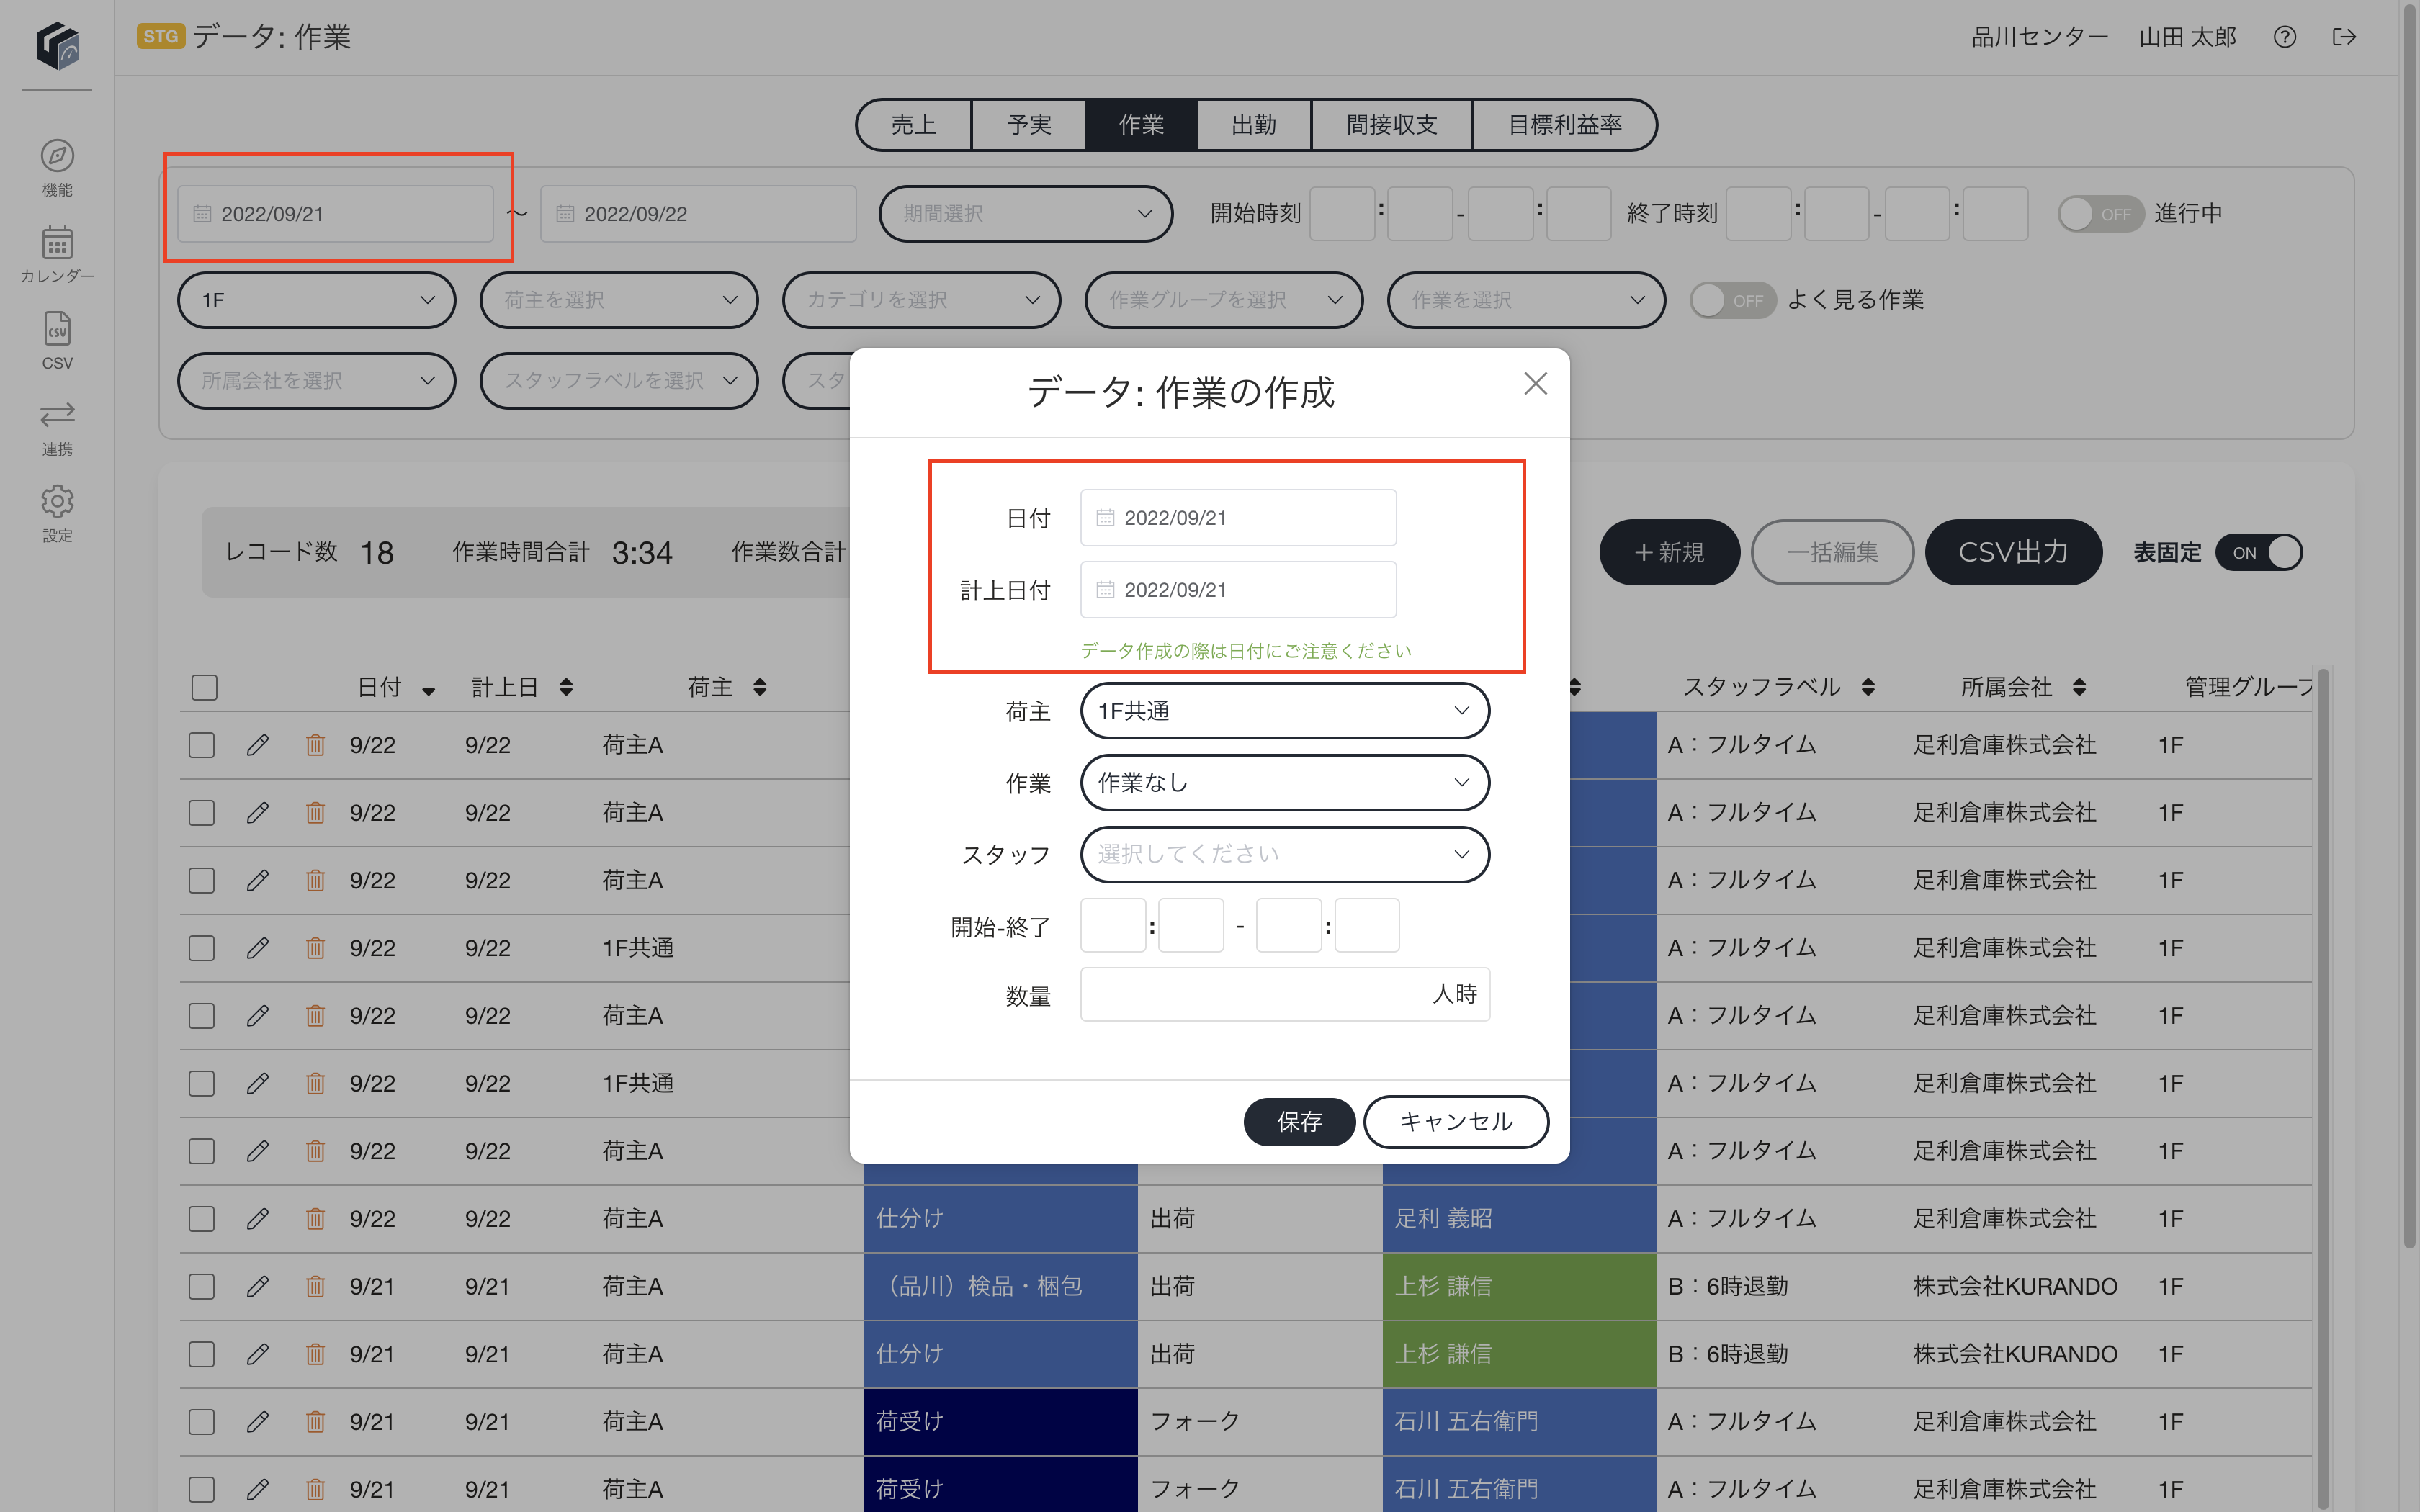
Task: Open the スタッフ dropdown in dialog
Action: pos(1285,855)
